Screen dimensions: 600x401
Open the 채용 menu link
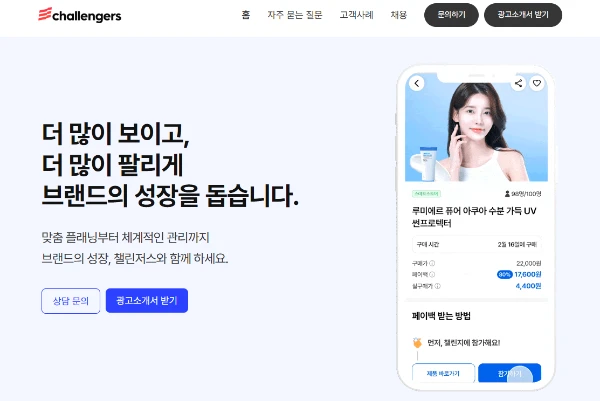coord(398,15)
